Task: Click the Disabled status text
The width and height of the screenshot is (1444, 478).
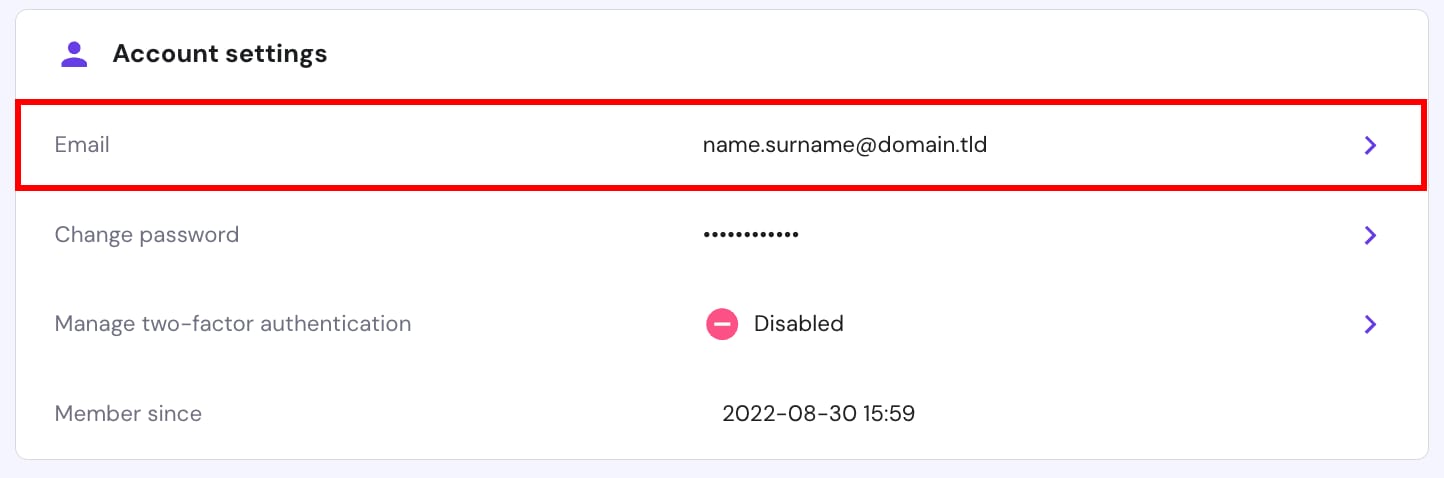Action: click(798, 324)
